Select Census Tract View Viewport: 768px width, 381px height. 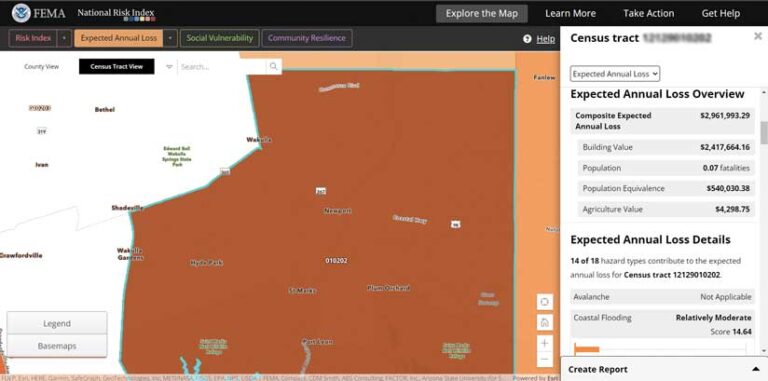[x=117, y=67]
